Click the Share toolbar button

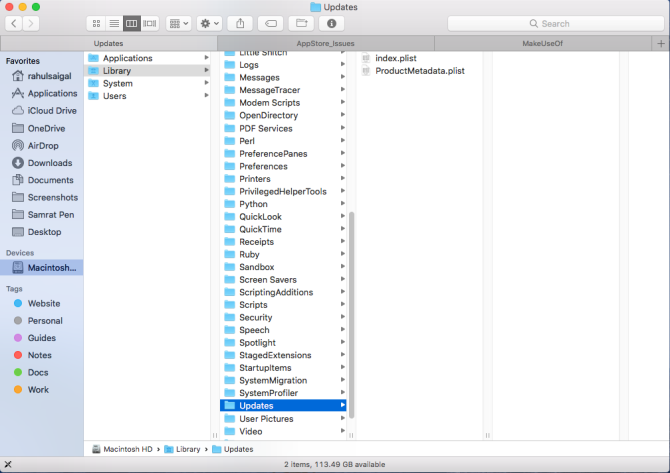(x=240, y=24)
